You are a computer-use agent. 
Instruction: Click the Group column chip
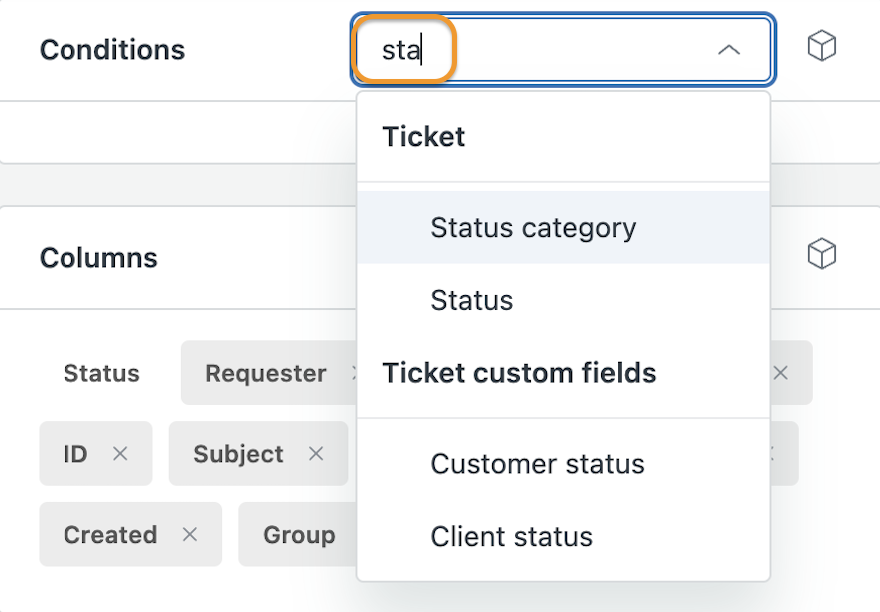[x=299, y=534]
